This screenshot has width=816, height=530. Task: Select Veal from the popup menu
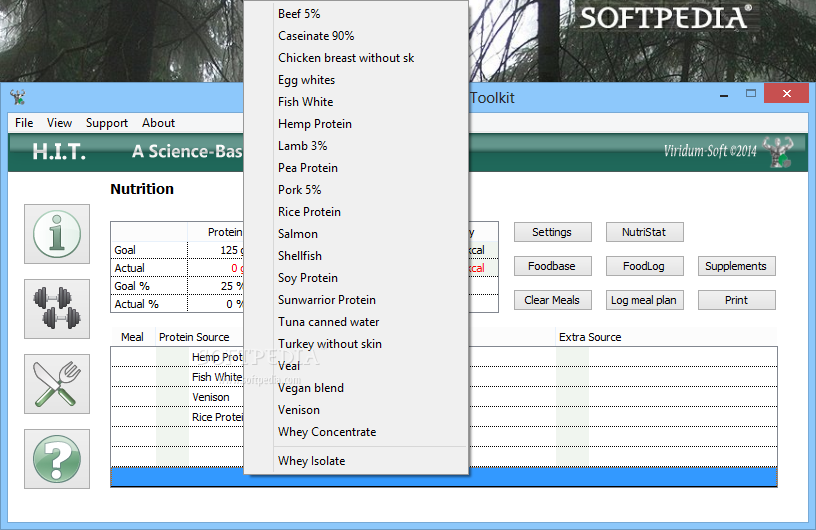click(x=356, y=366)
